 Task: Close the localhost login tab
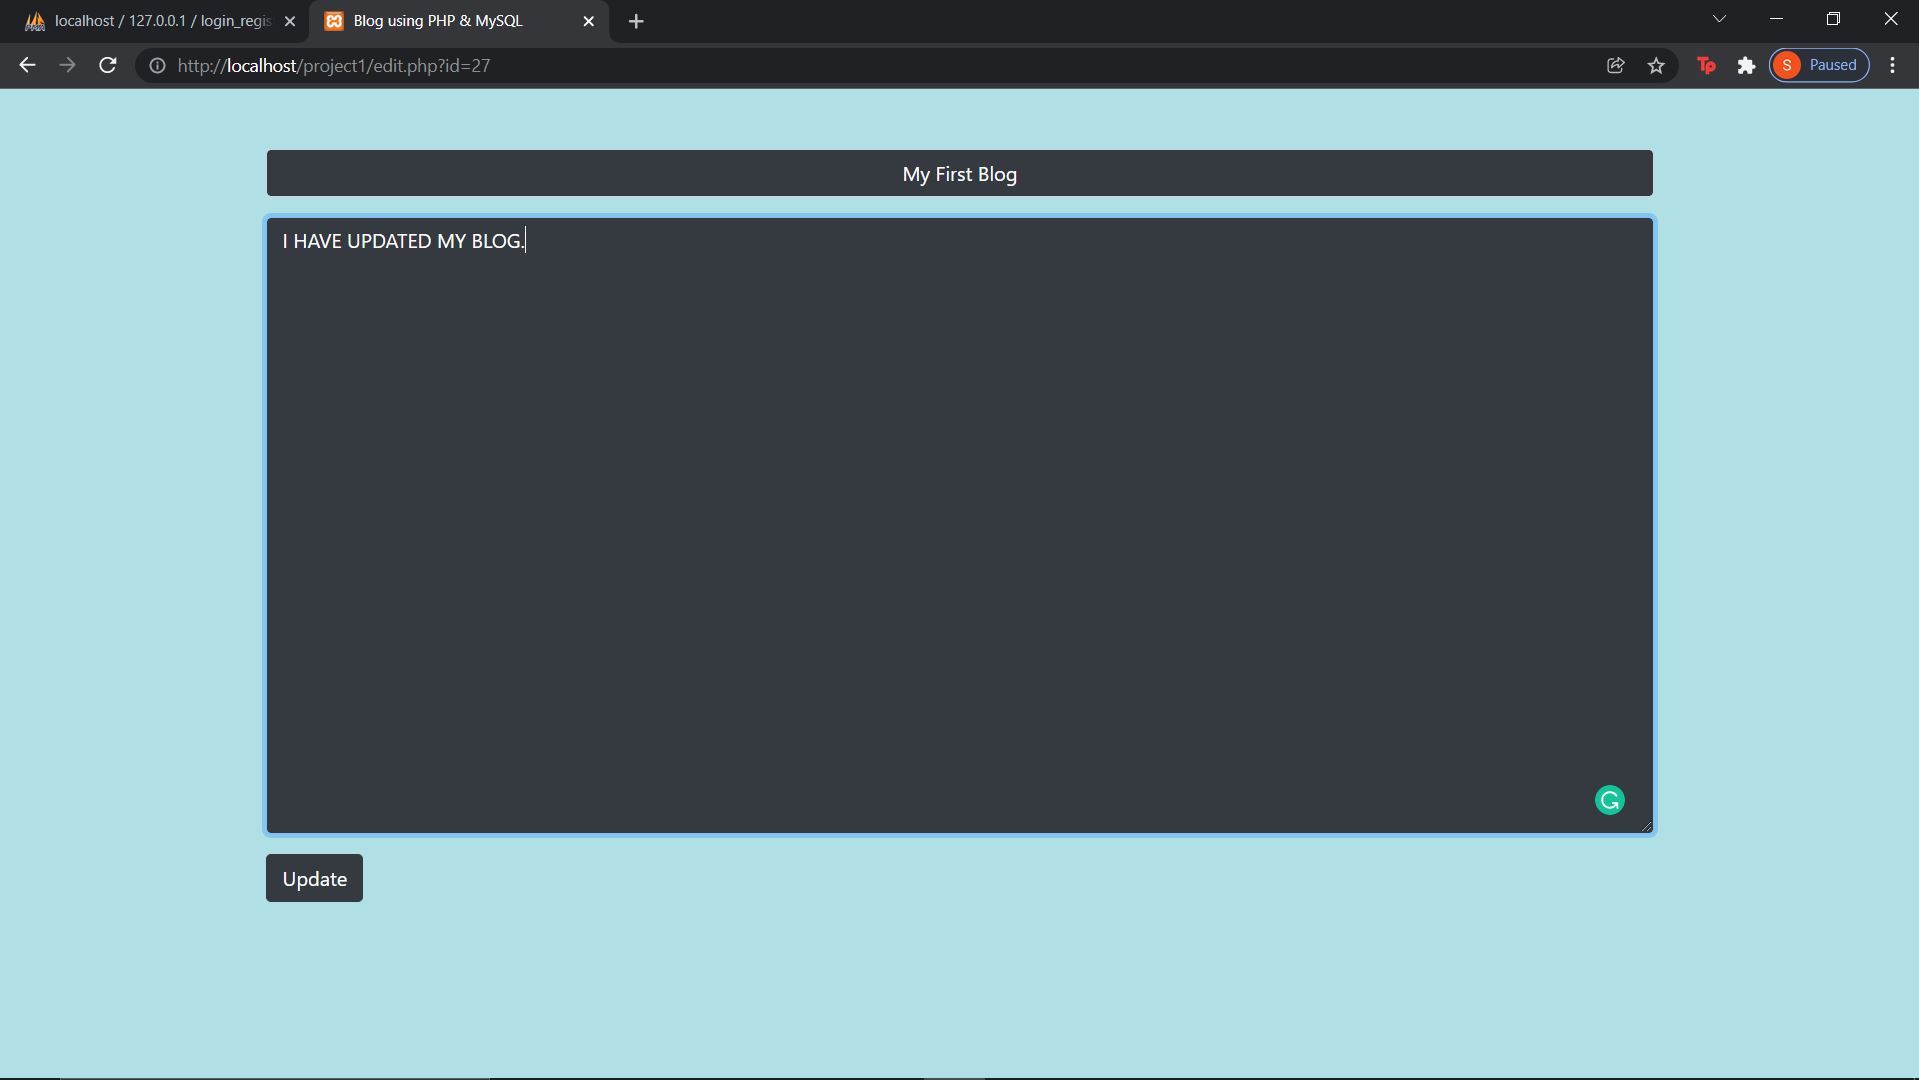(x=290, y=20)
